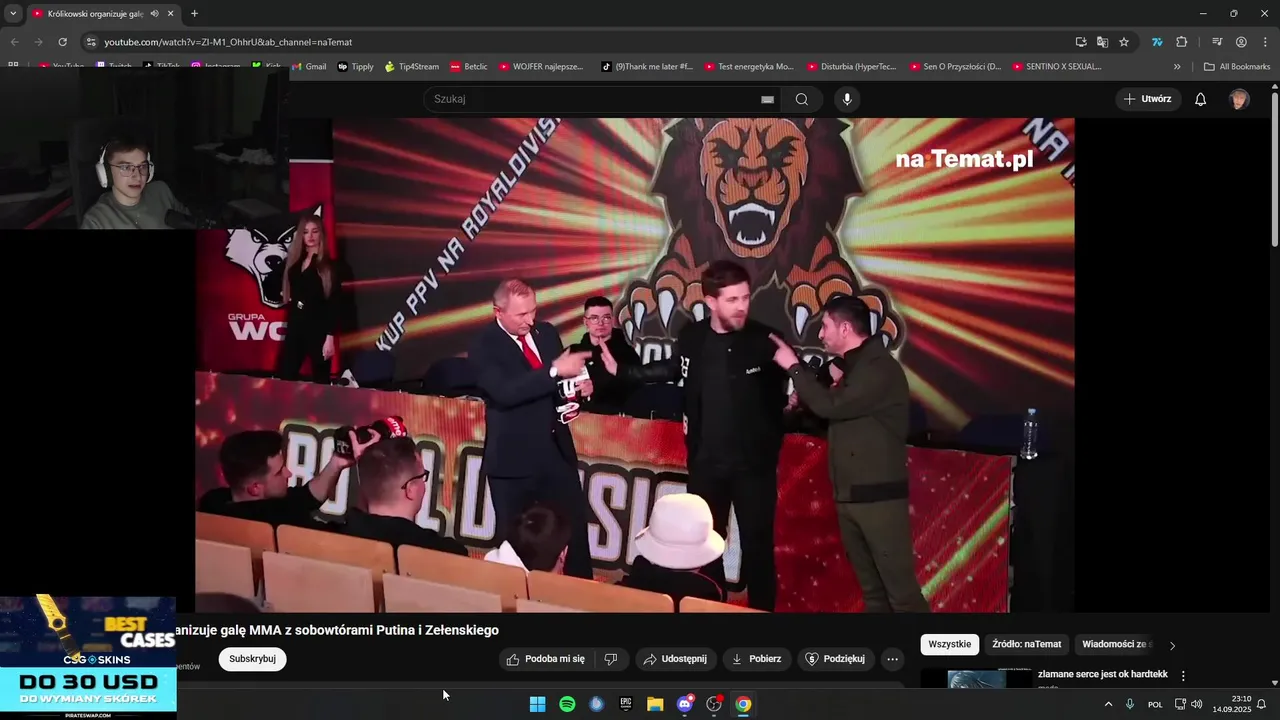Reload the page in Chrome
1280x720 pixels.
point(62,42)
